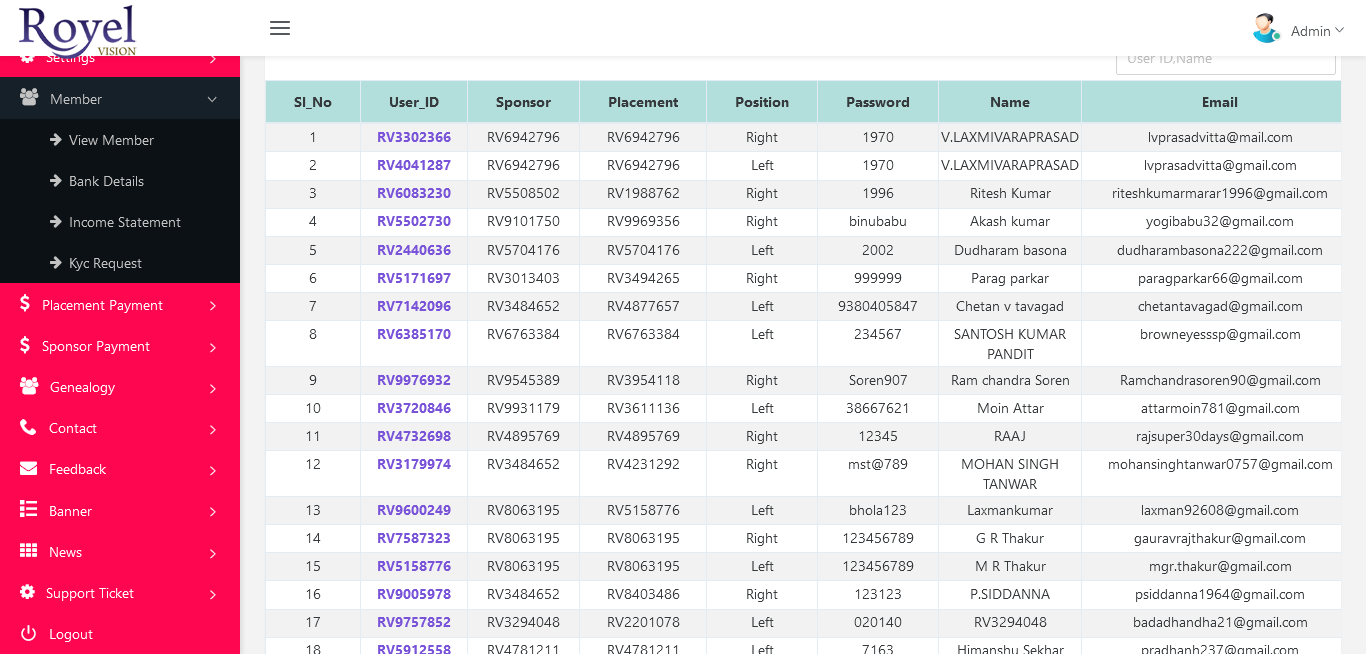Expand the Placement Payment chevron
Image resolution: width=1366 pixels, height=654 pixels.
click(x=213, y=306)
